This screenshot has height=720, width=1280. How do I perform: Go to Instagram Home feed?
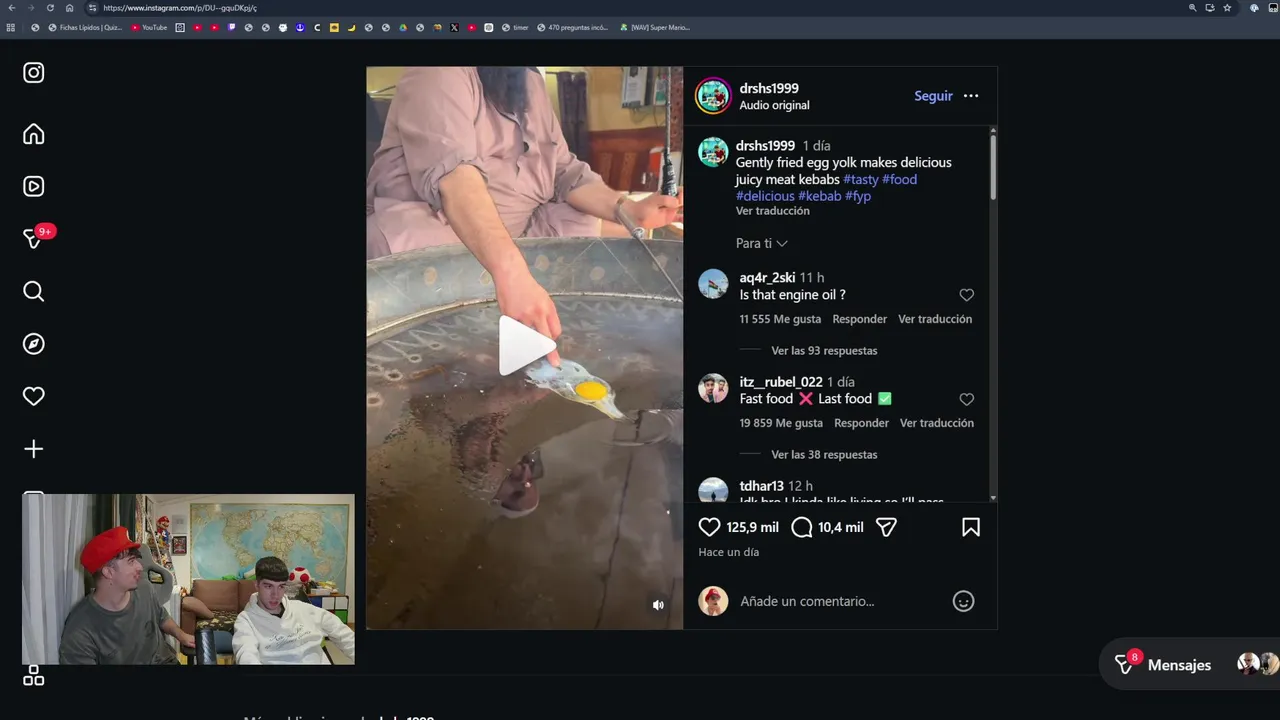(34, 134)
